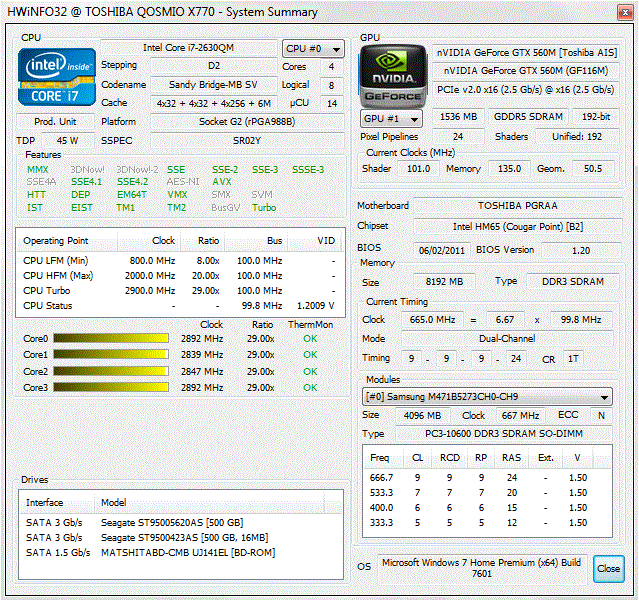Select the Seagate ST95005620AS drive row
This screenshot has height=601, width=639.
click(x=181, y=523)
